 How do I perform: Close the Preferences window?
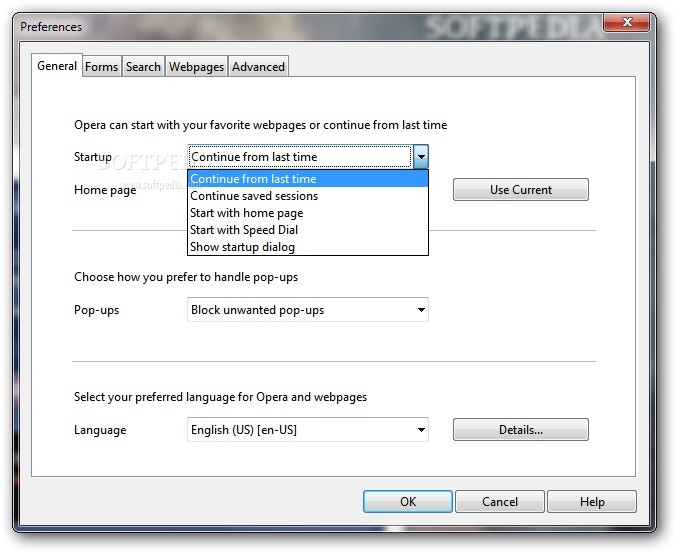tap(627, 22)
